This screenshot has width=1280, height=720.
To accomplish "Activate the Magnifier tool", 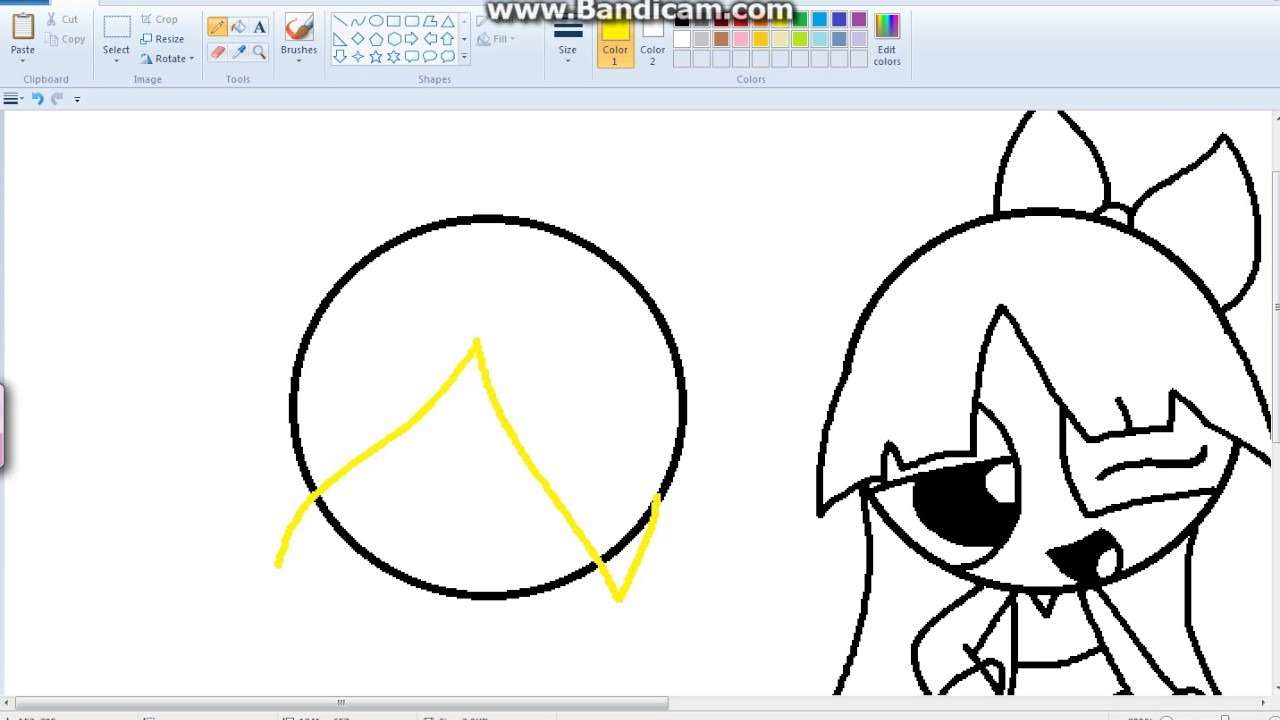I will pyautogui.click(x=259, y=51).
